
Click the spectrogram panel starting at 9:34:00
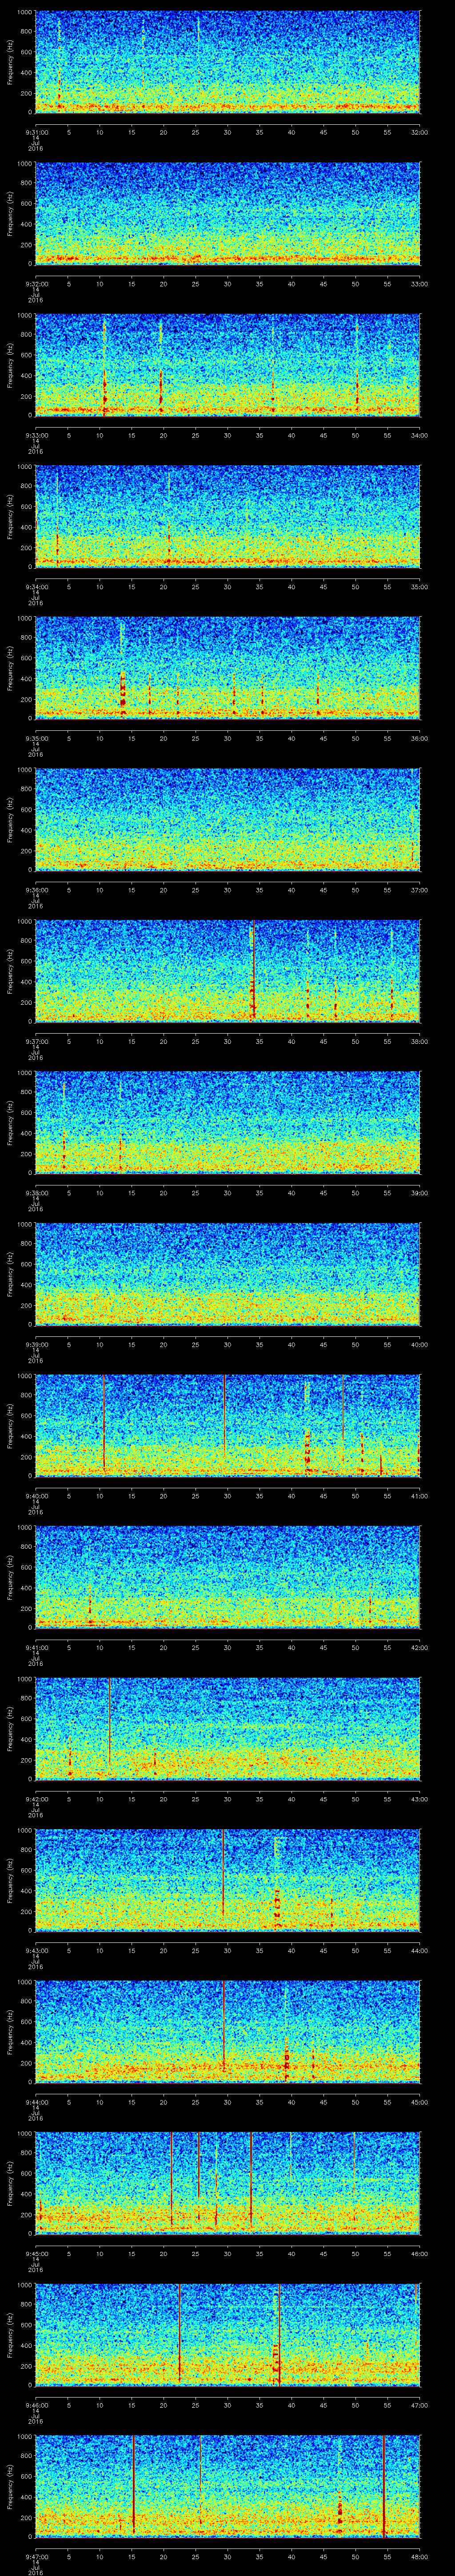click(x=227, y=516)
